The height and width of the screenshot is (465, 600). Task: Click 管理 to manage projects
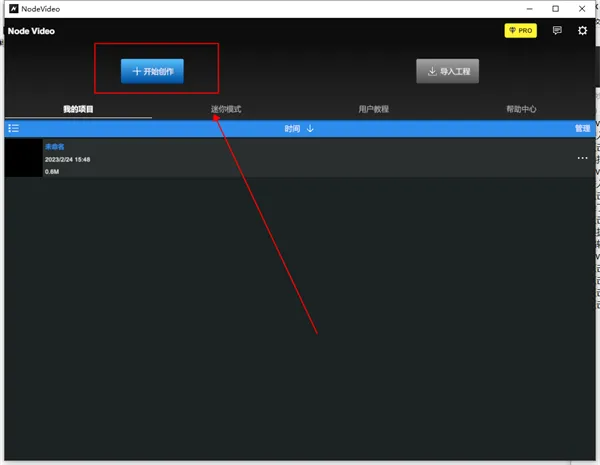582,129
